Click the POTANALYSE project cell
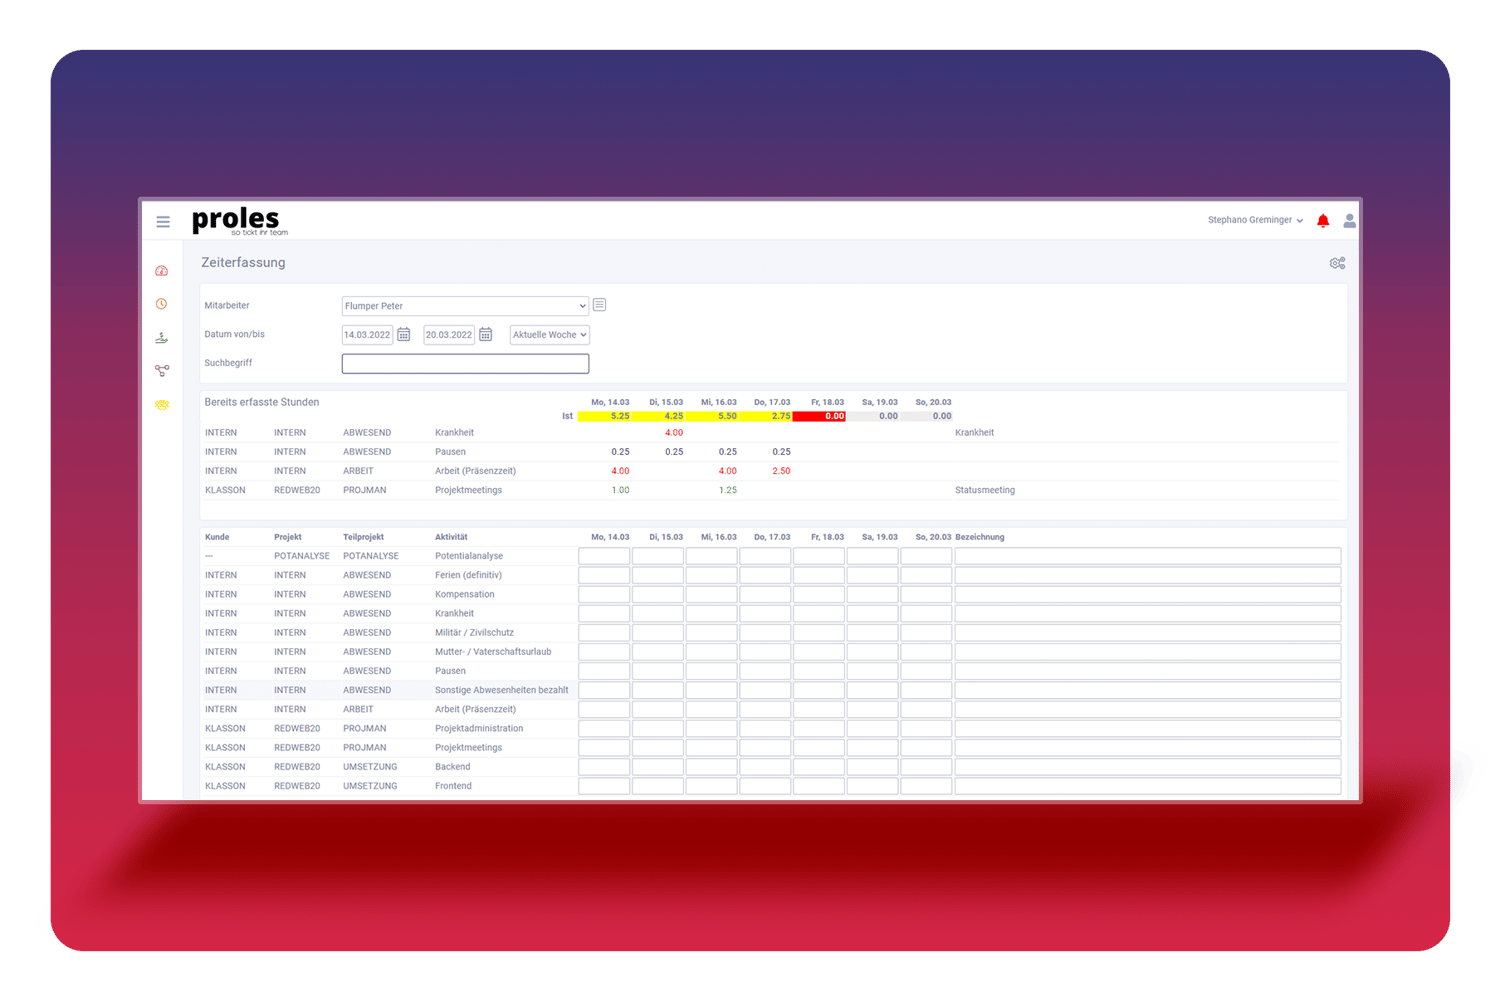 302,556
